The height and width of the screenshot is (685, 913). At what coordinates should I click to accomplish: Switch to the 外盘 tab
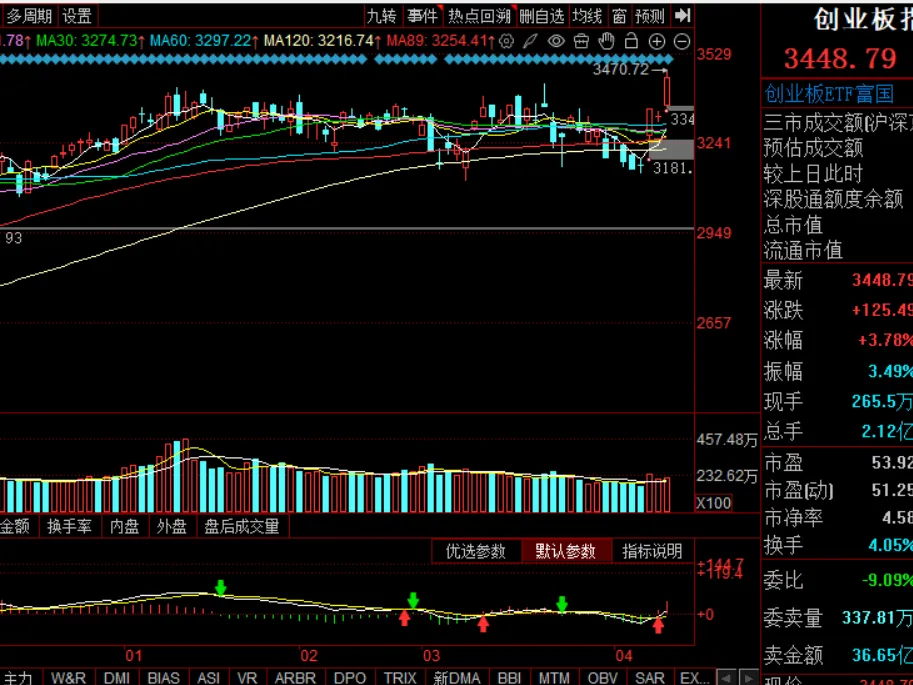click(172, 527)
